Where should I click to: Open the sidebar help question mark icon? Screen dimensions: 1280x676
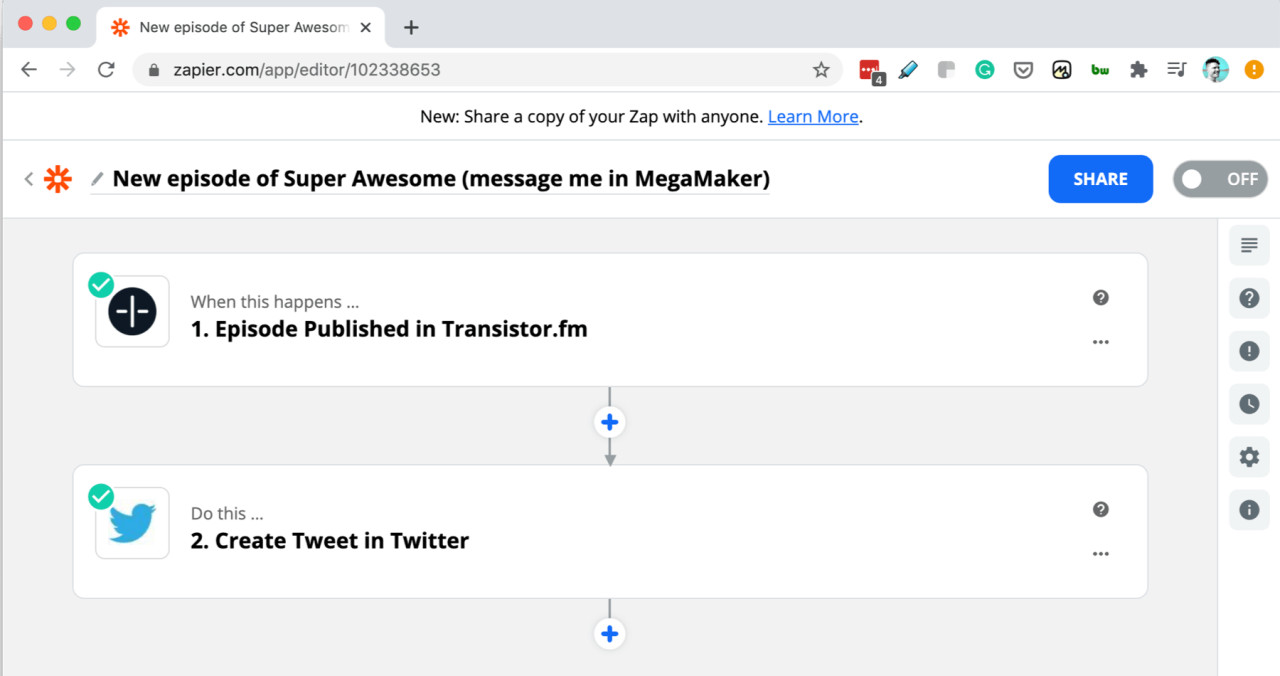point(1248,298)
